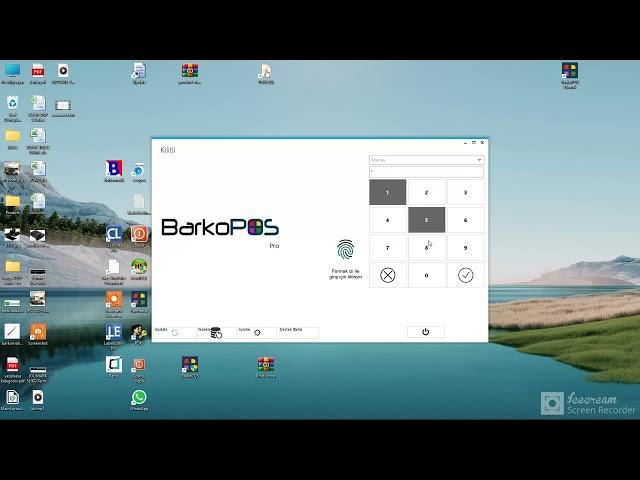Select the Recycle Bin desktop icon

(x=13, y=108)
